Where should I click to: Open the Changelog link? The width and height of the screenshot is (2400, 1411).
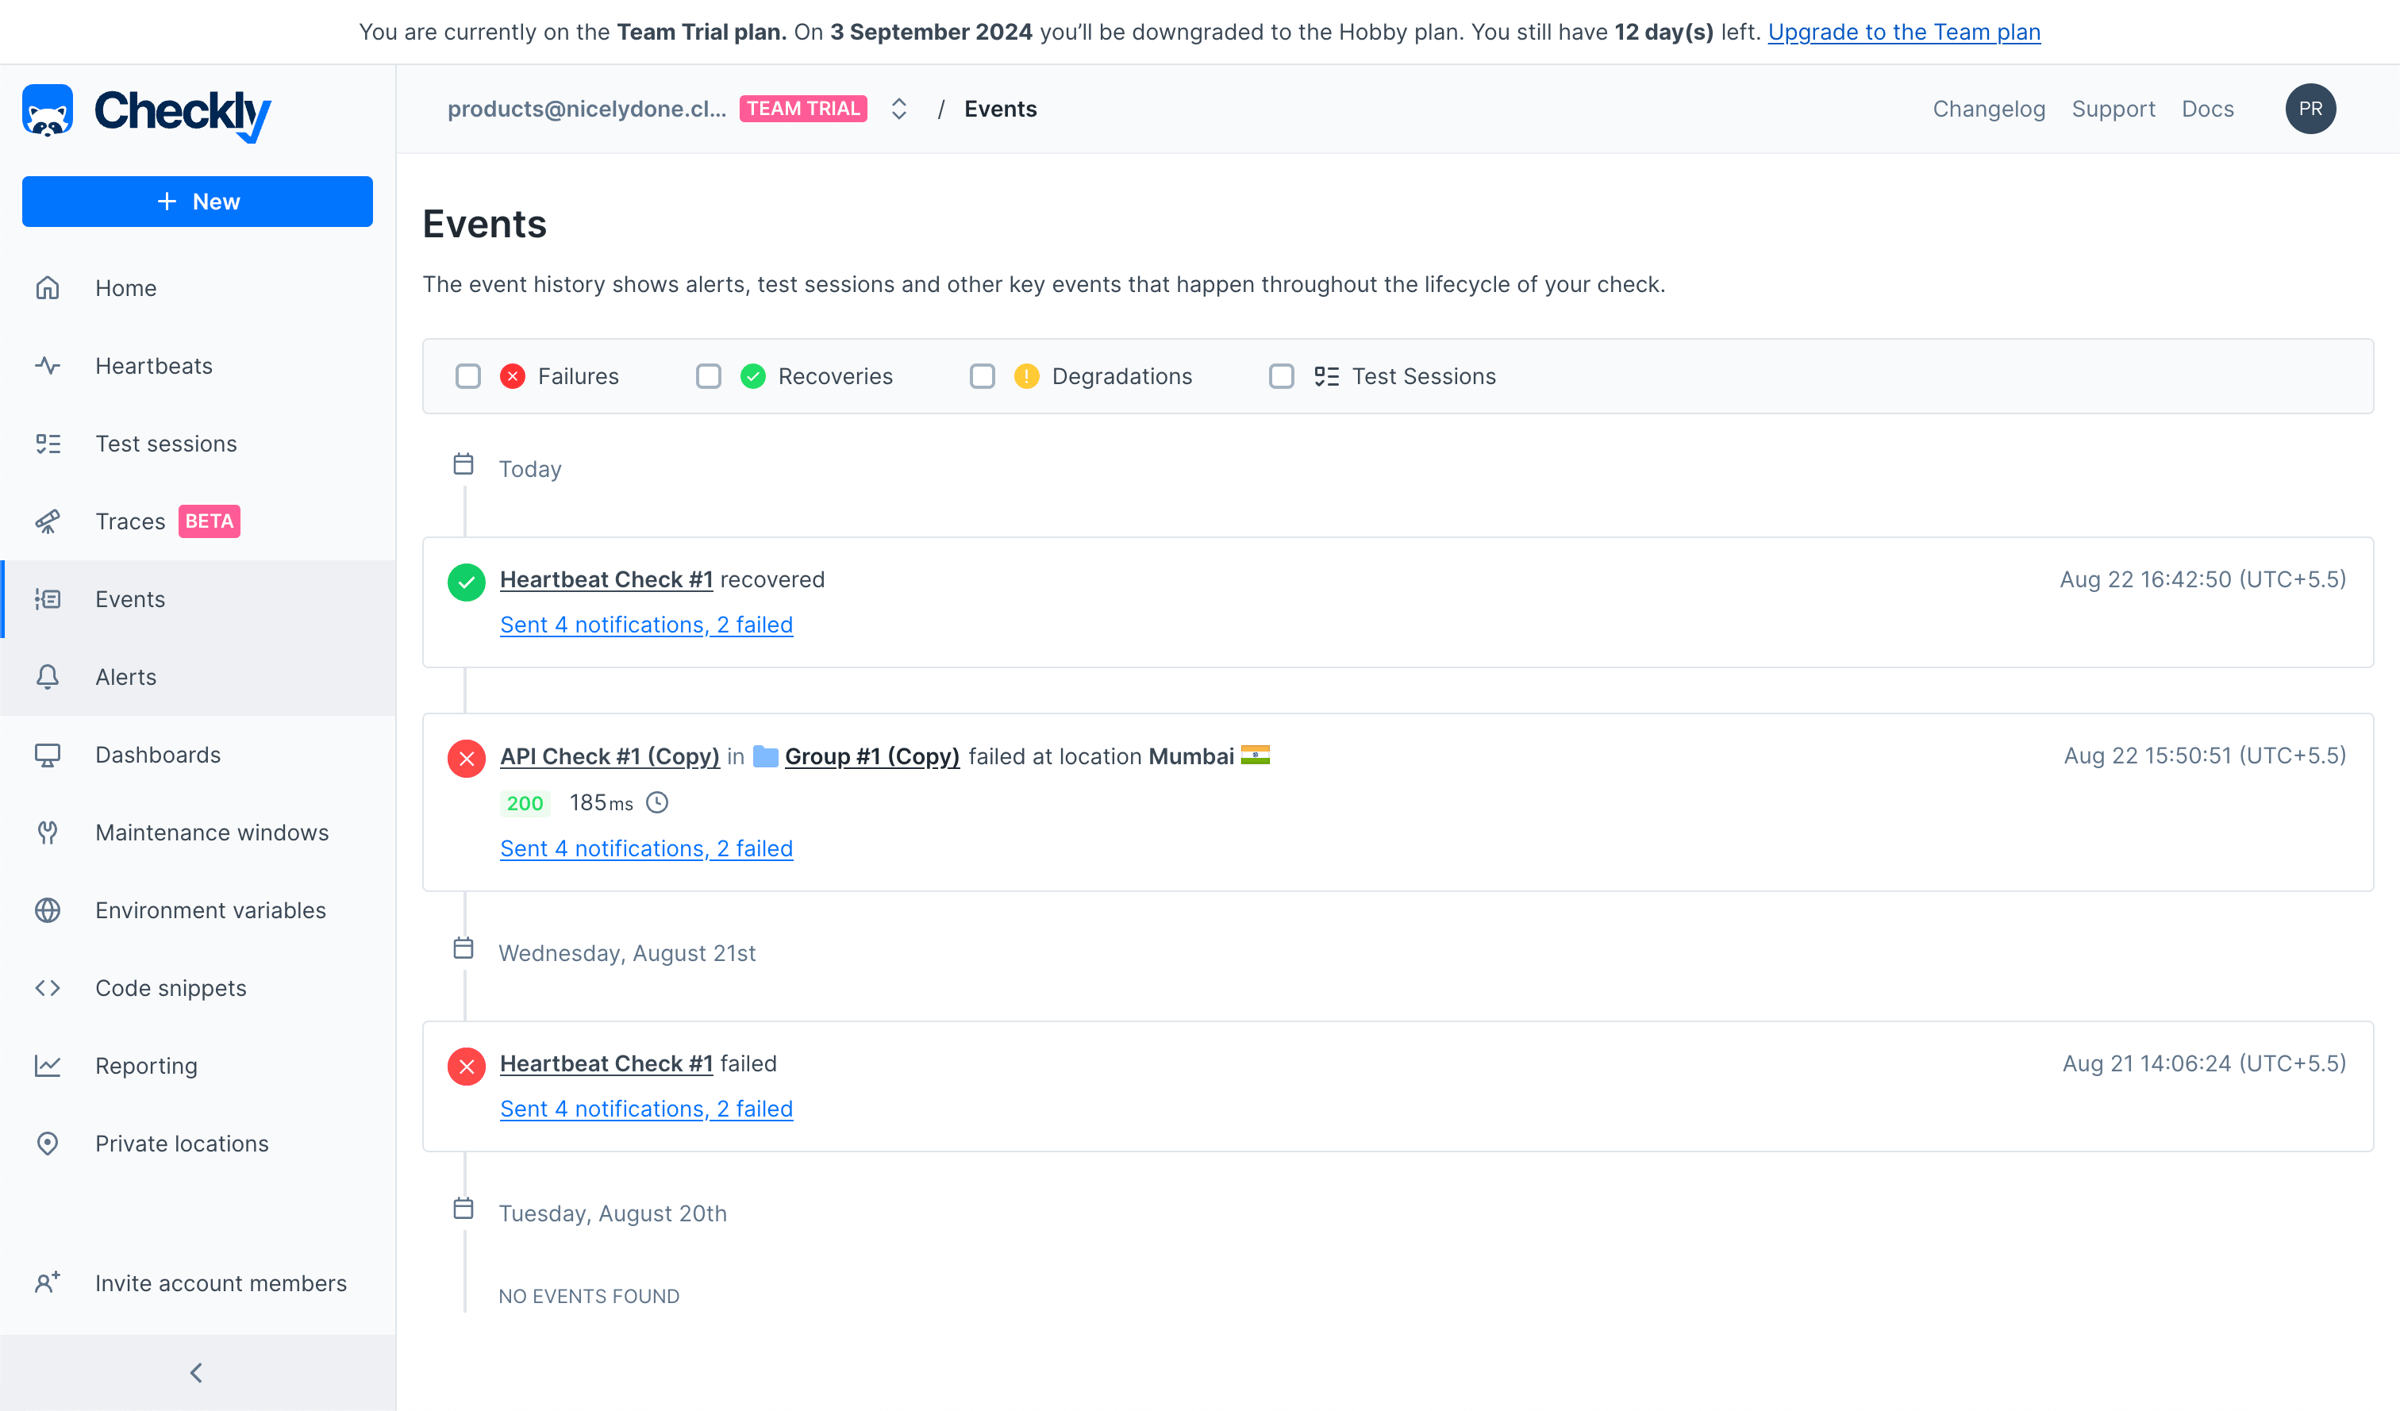pos(1988,109)
